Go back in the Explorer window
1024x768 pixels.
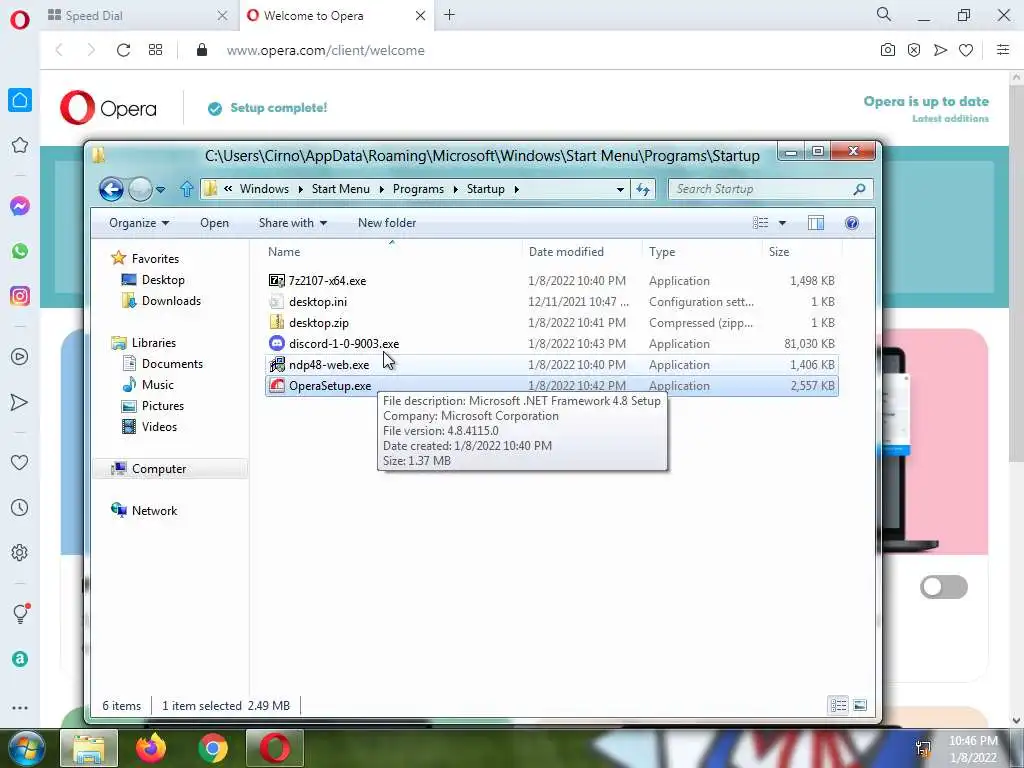[x=111, y=189]
